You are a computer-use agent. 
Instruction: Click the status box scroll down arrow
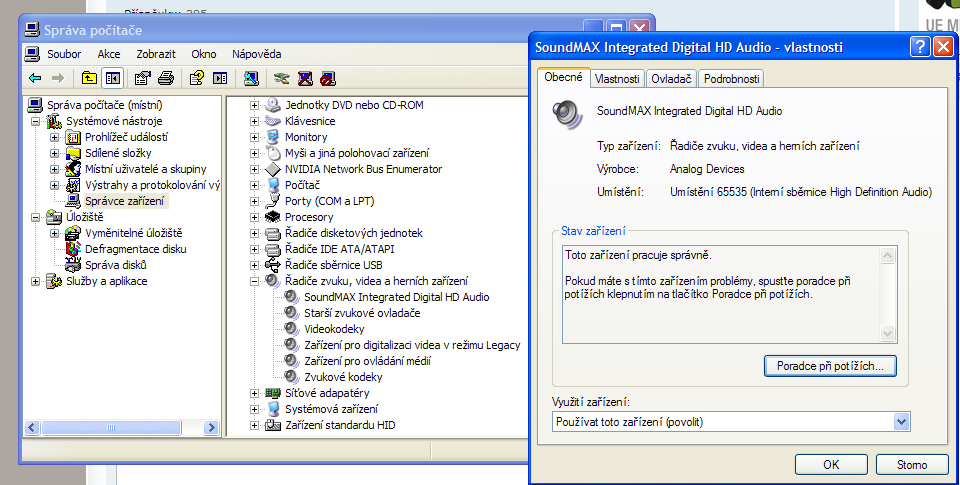888,333
